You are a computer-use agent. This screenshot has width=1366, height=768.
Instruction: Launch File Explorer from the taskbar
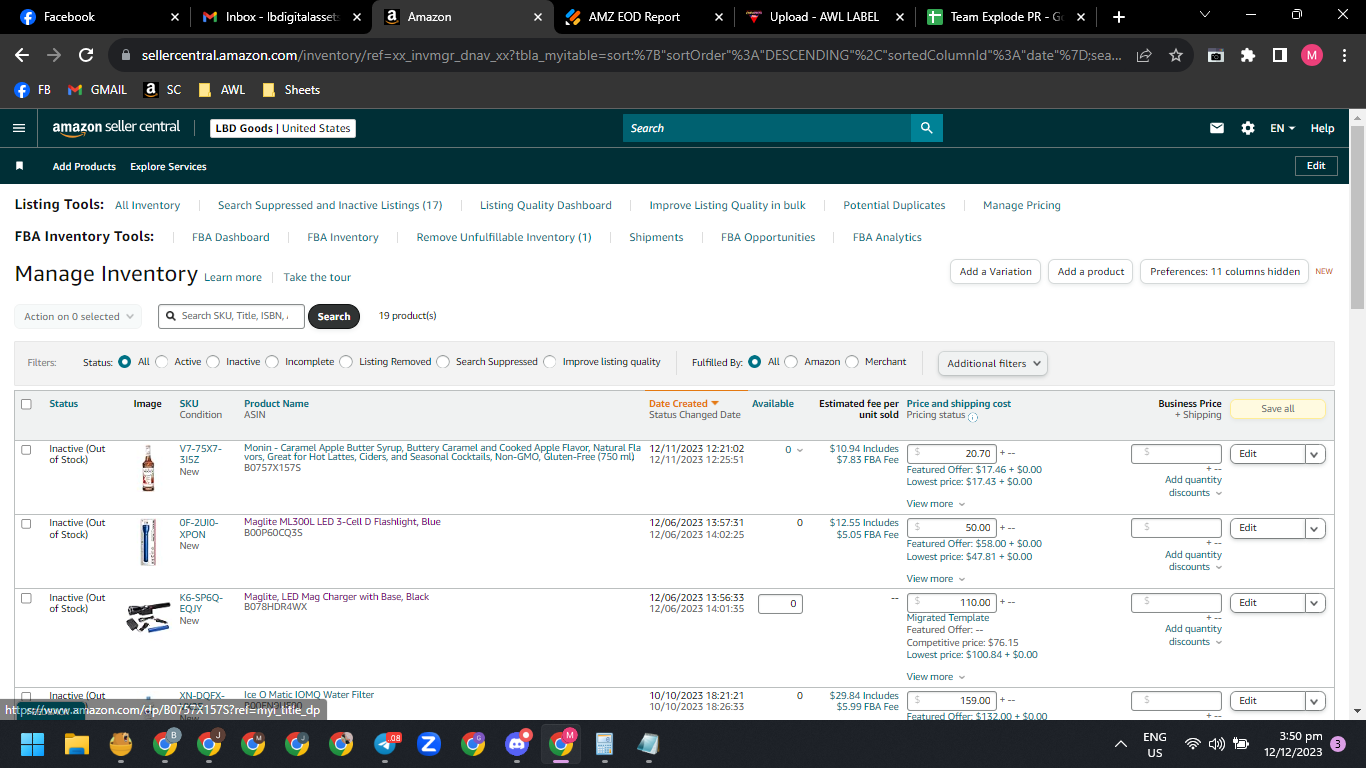(x=77, y=744)
